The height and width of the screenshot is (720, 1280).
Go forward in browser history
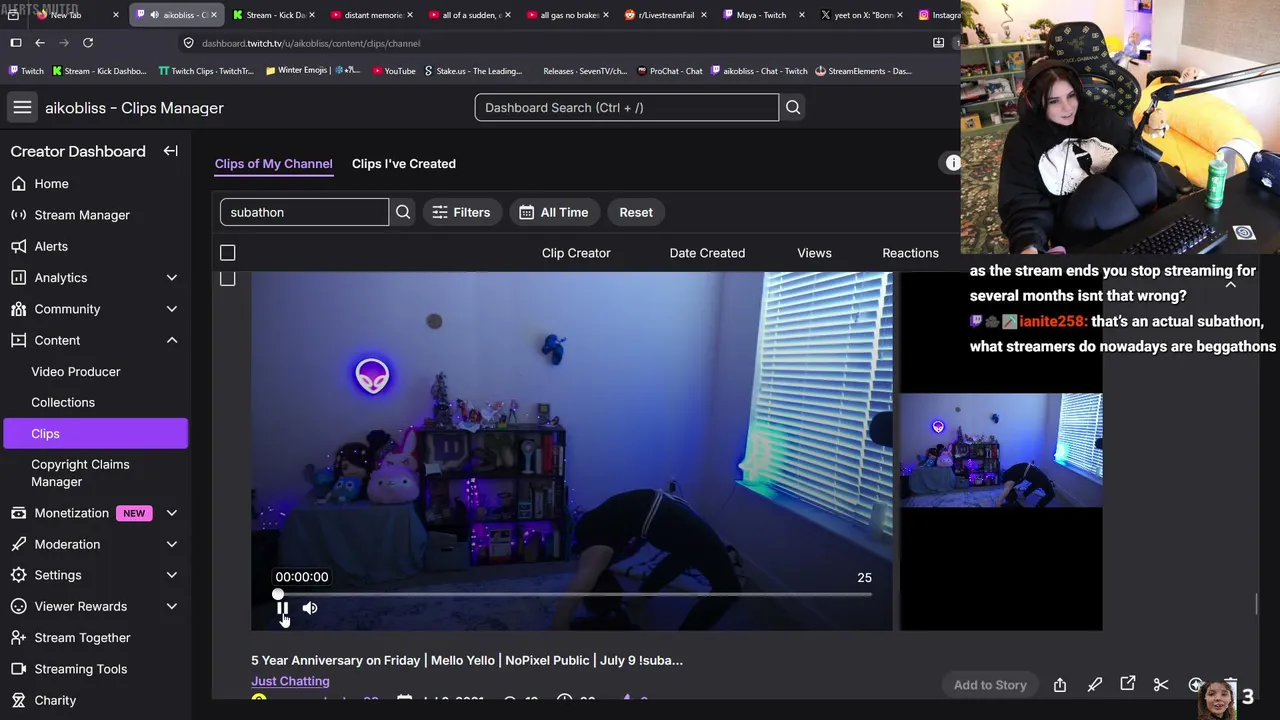[64, 43]
